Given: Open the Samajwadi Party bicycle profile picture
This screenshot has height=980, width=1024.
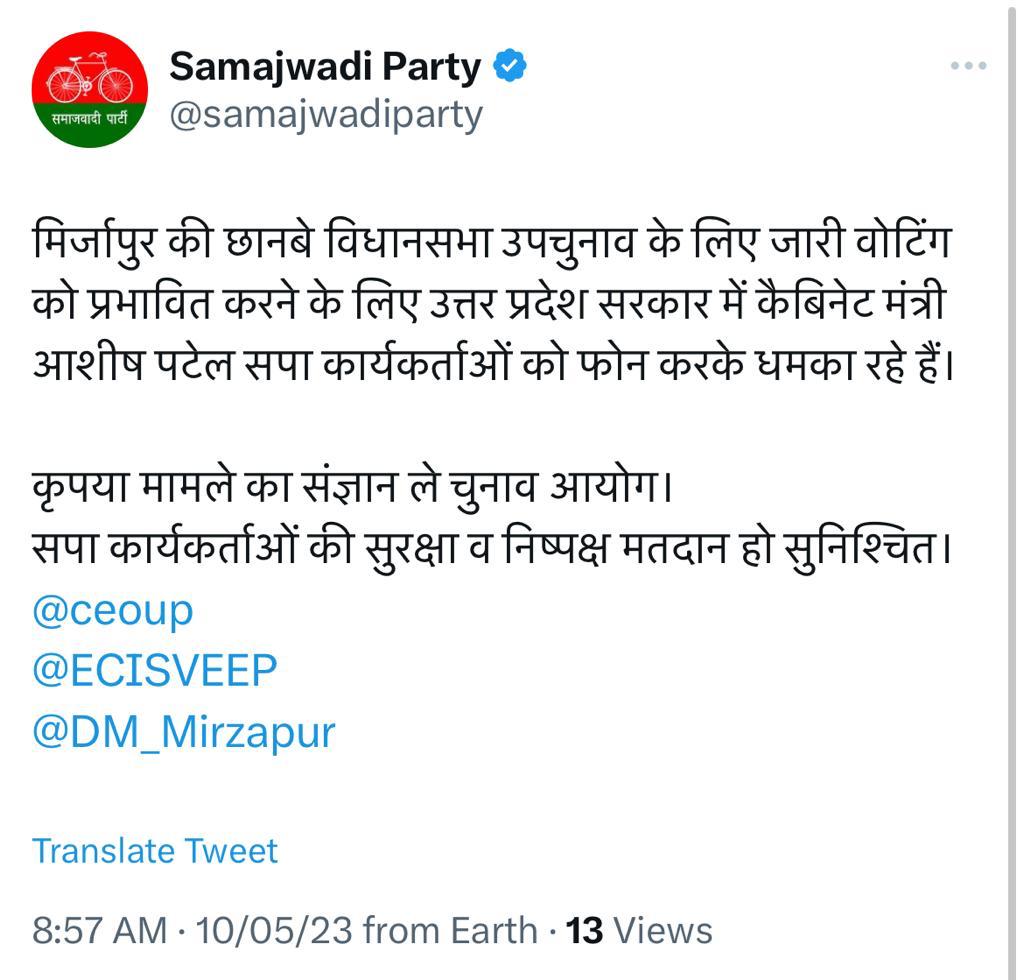Looking at the screenshot, I should click(x=89, y=89).
